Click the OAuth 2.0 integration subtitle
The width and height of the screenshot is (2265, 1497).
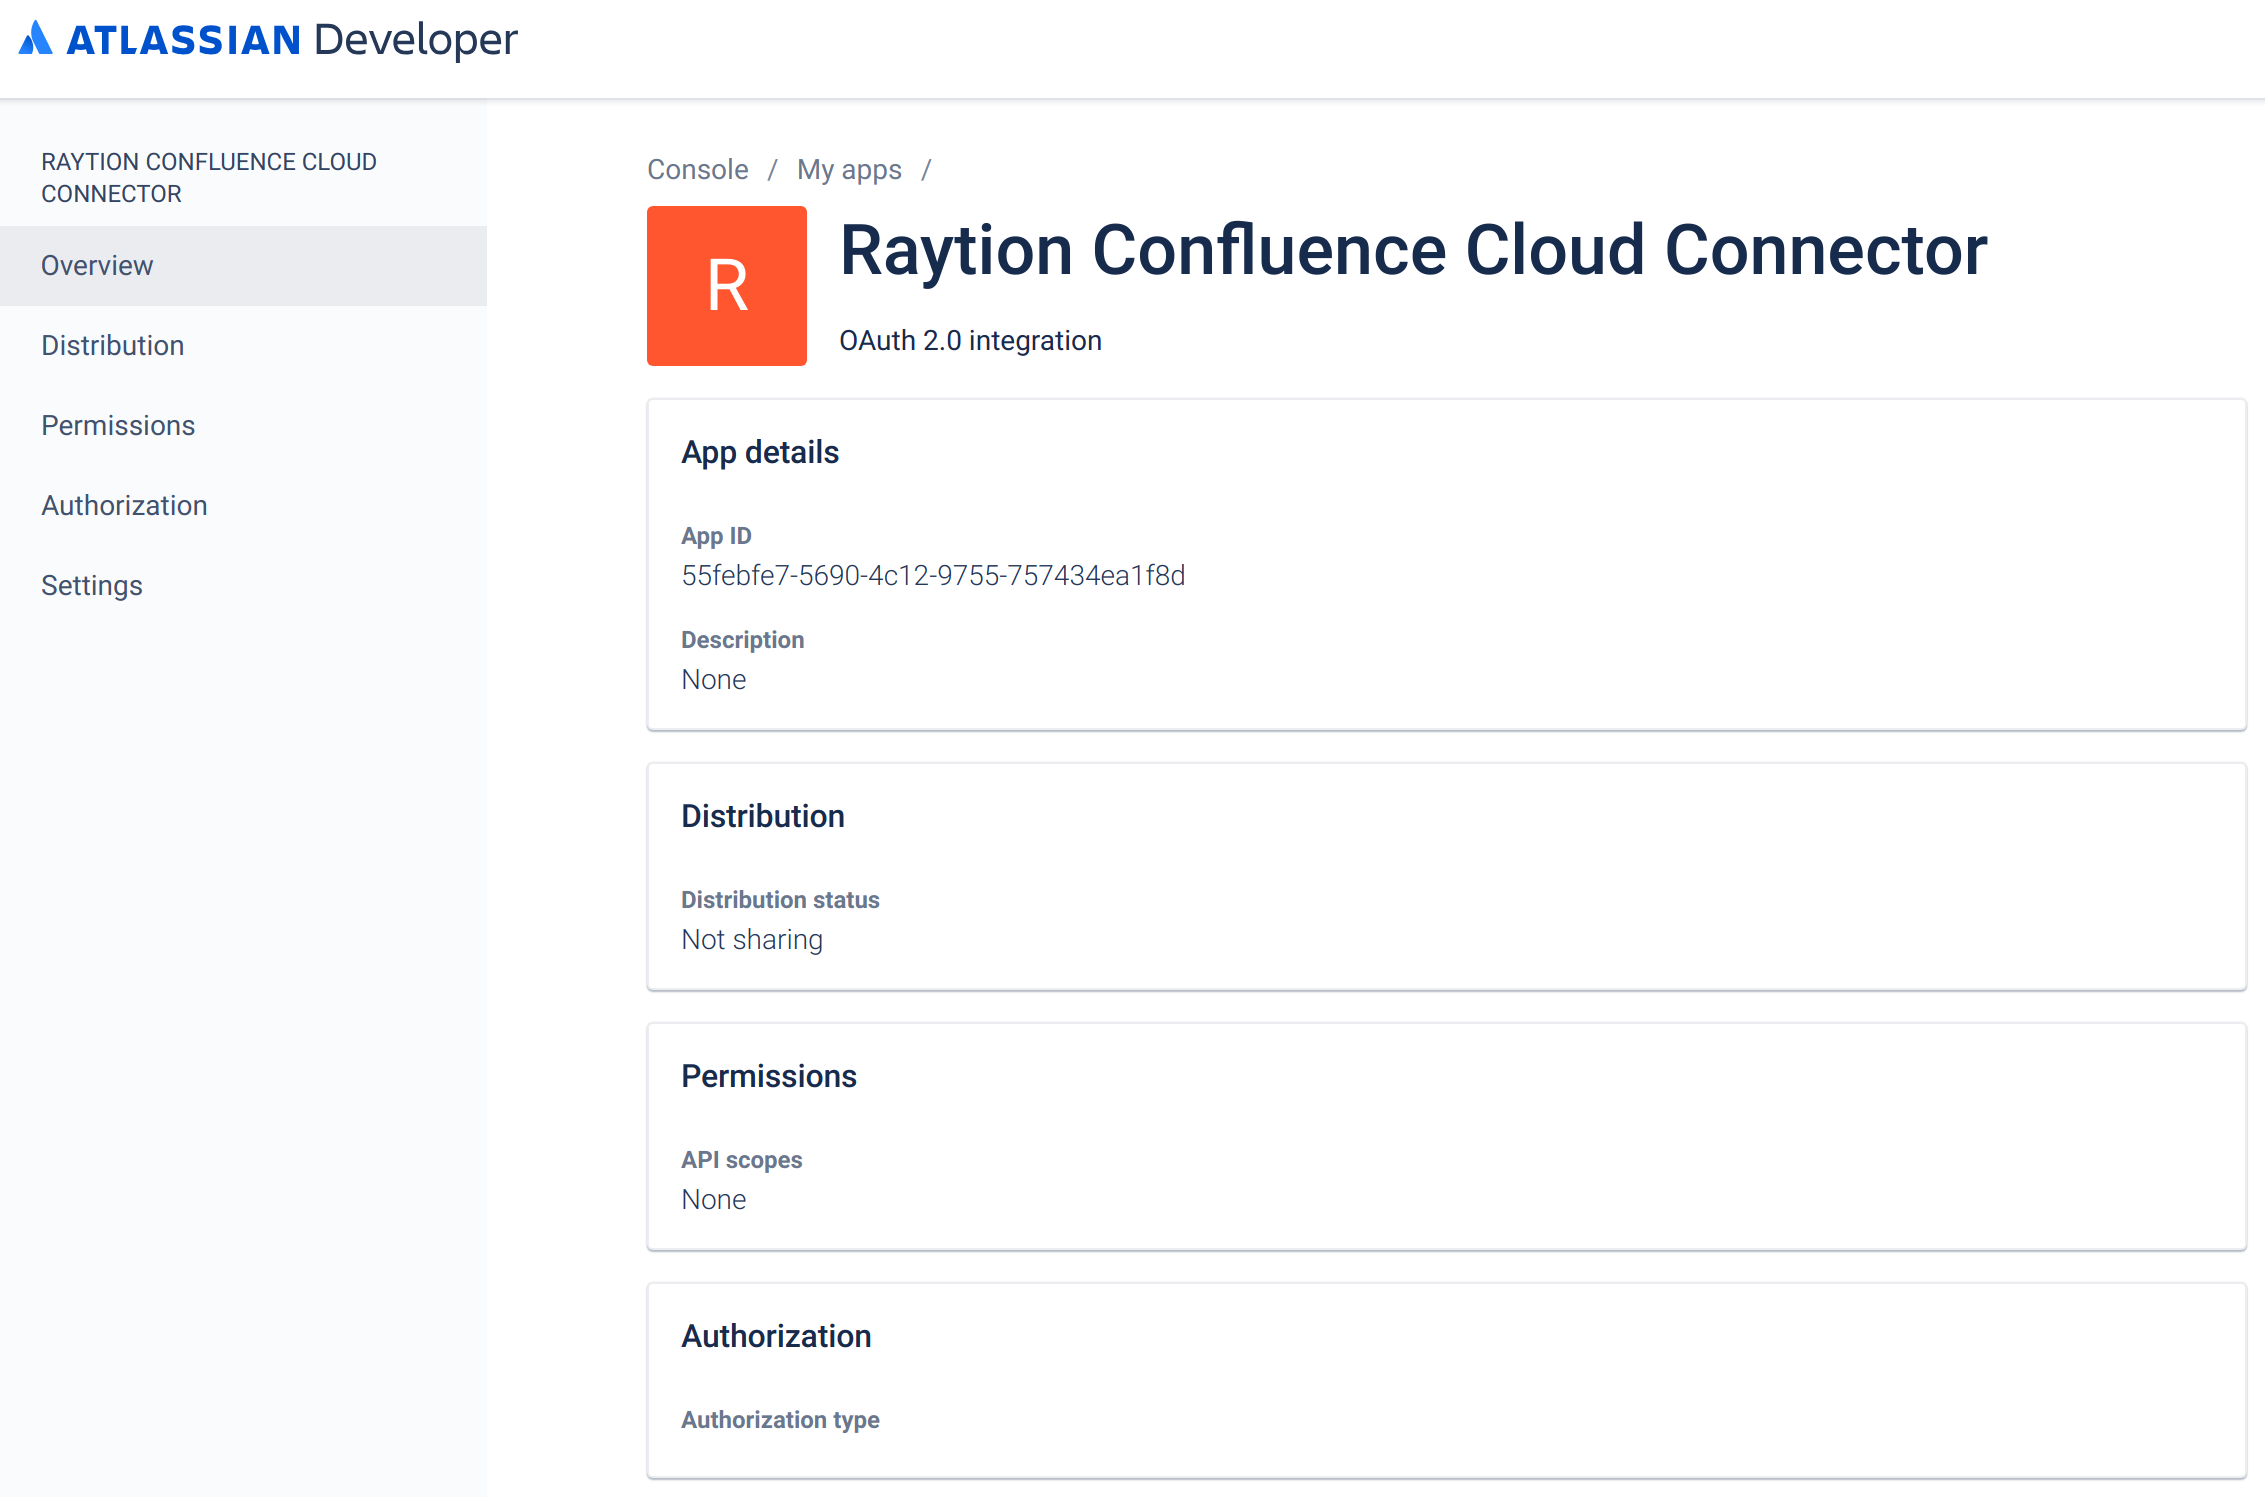[969, 341]
